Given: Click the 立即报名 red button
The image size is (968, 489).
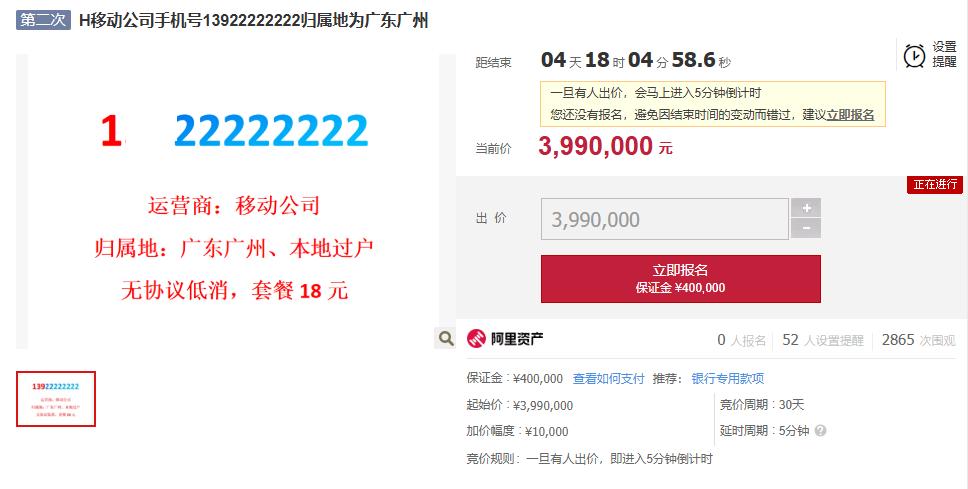Looking at the screenshot, I should click(x=681, y=279).
